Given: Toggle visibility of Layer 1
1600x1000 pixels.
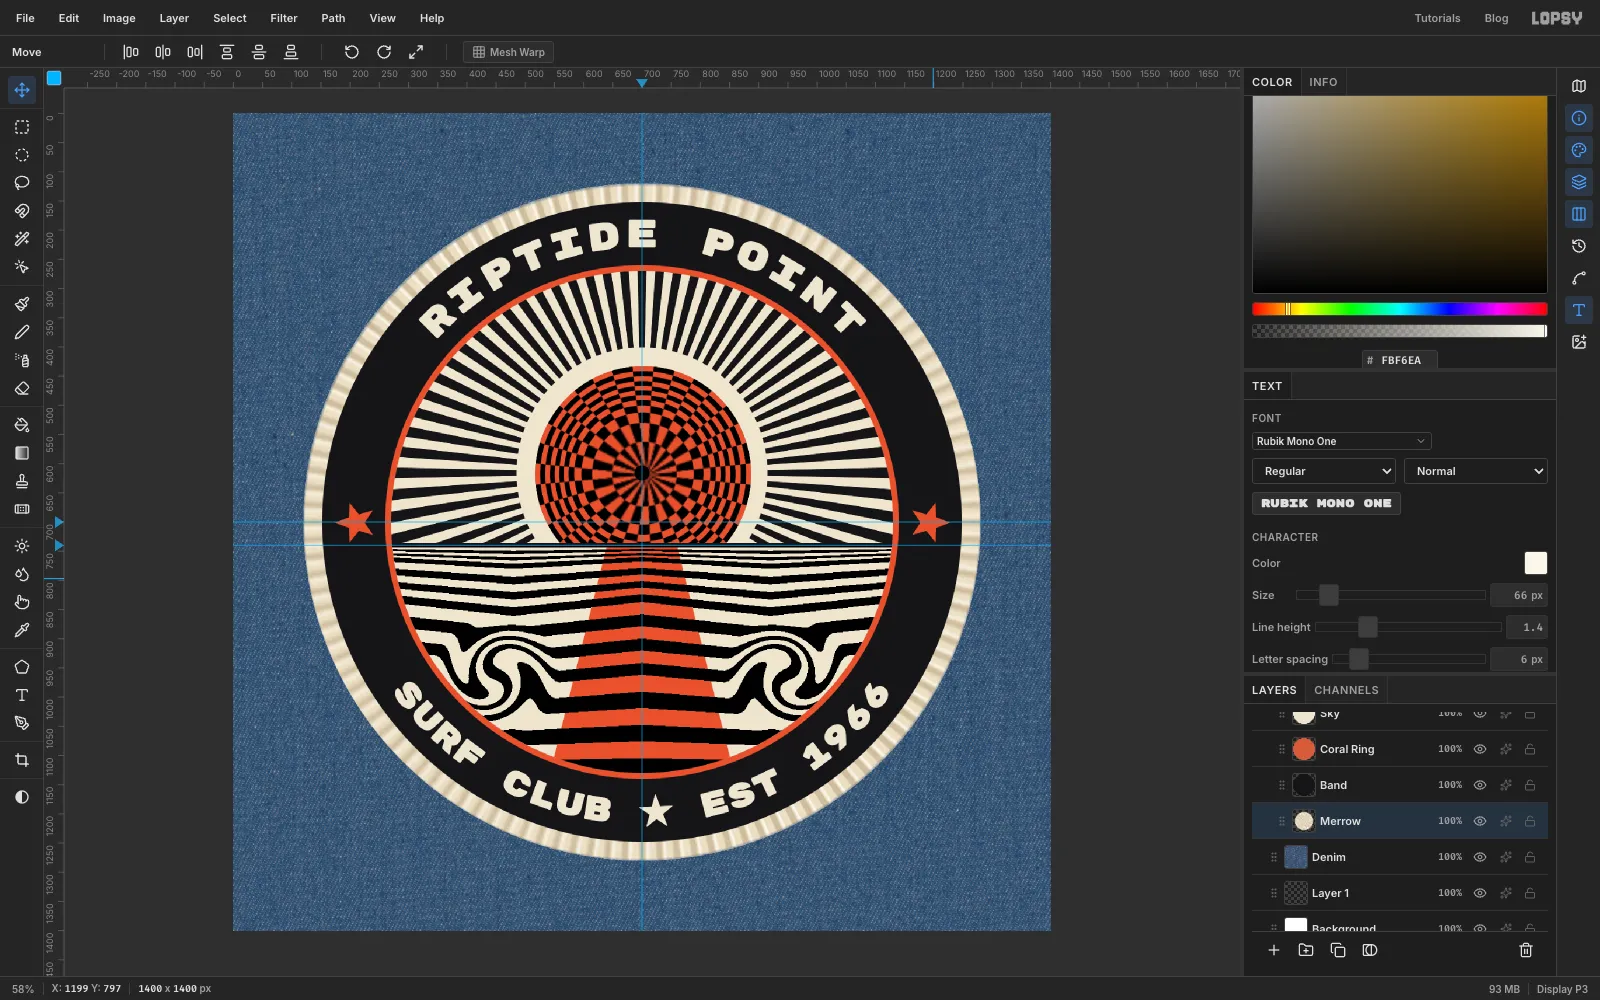Looking at the screenshot, I should point(1480,893).
